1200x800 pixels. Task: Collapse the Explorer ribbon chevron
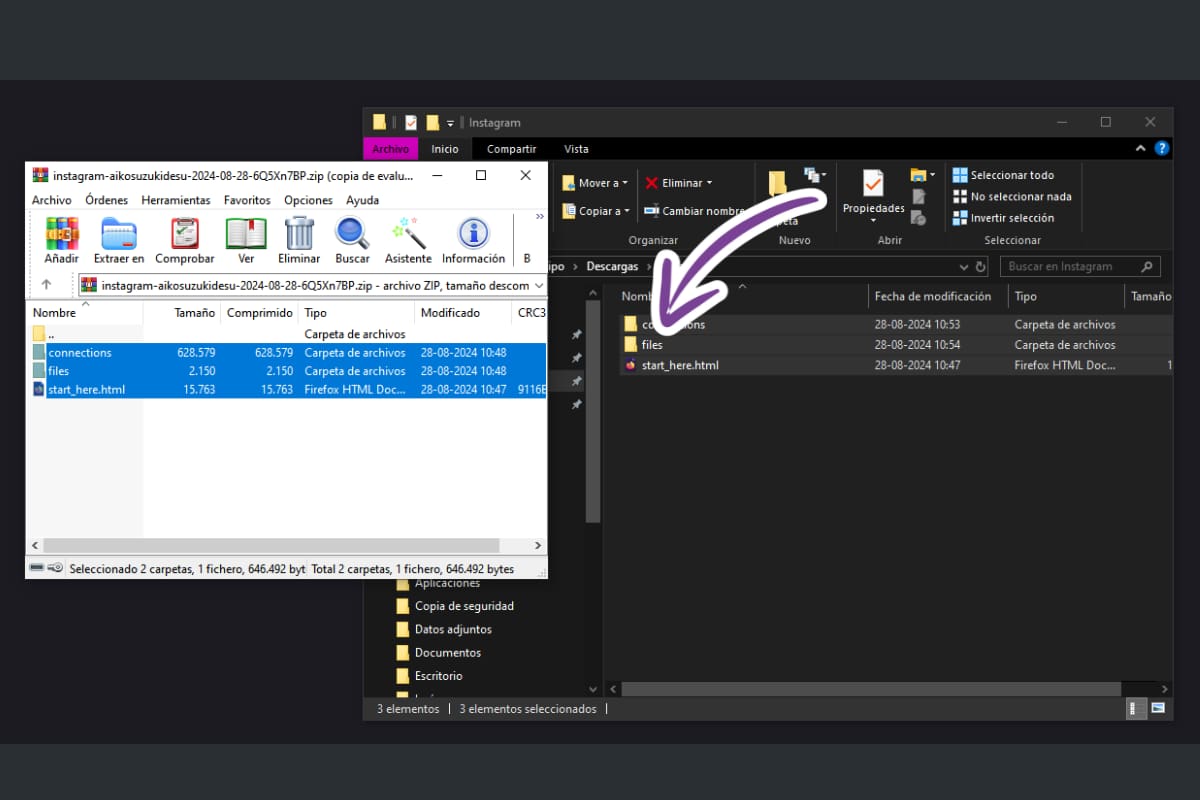coord(1142,148)
